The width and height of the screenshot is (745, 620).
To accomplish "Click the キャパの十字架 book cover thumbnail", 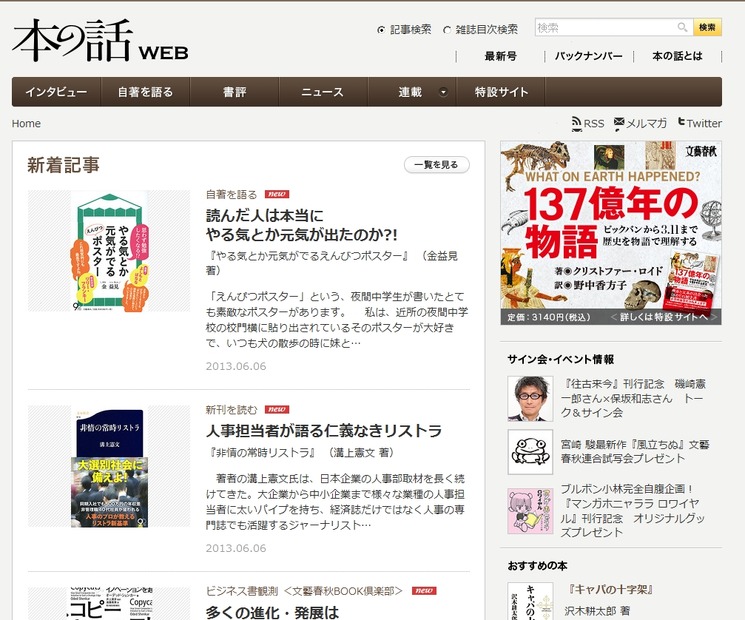I will pos(530,601).
